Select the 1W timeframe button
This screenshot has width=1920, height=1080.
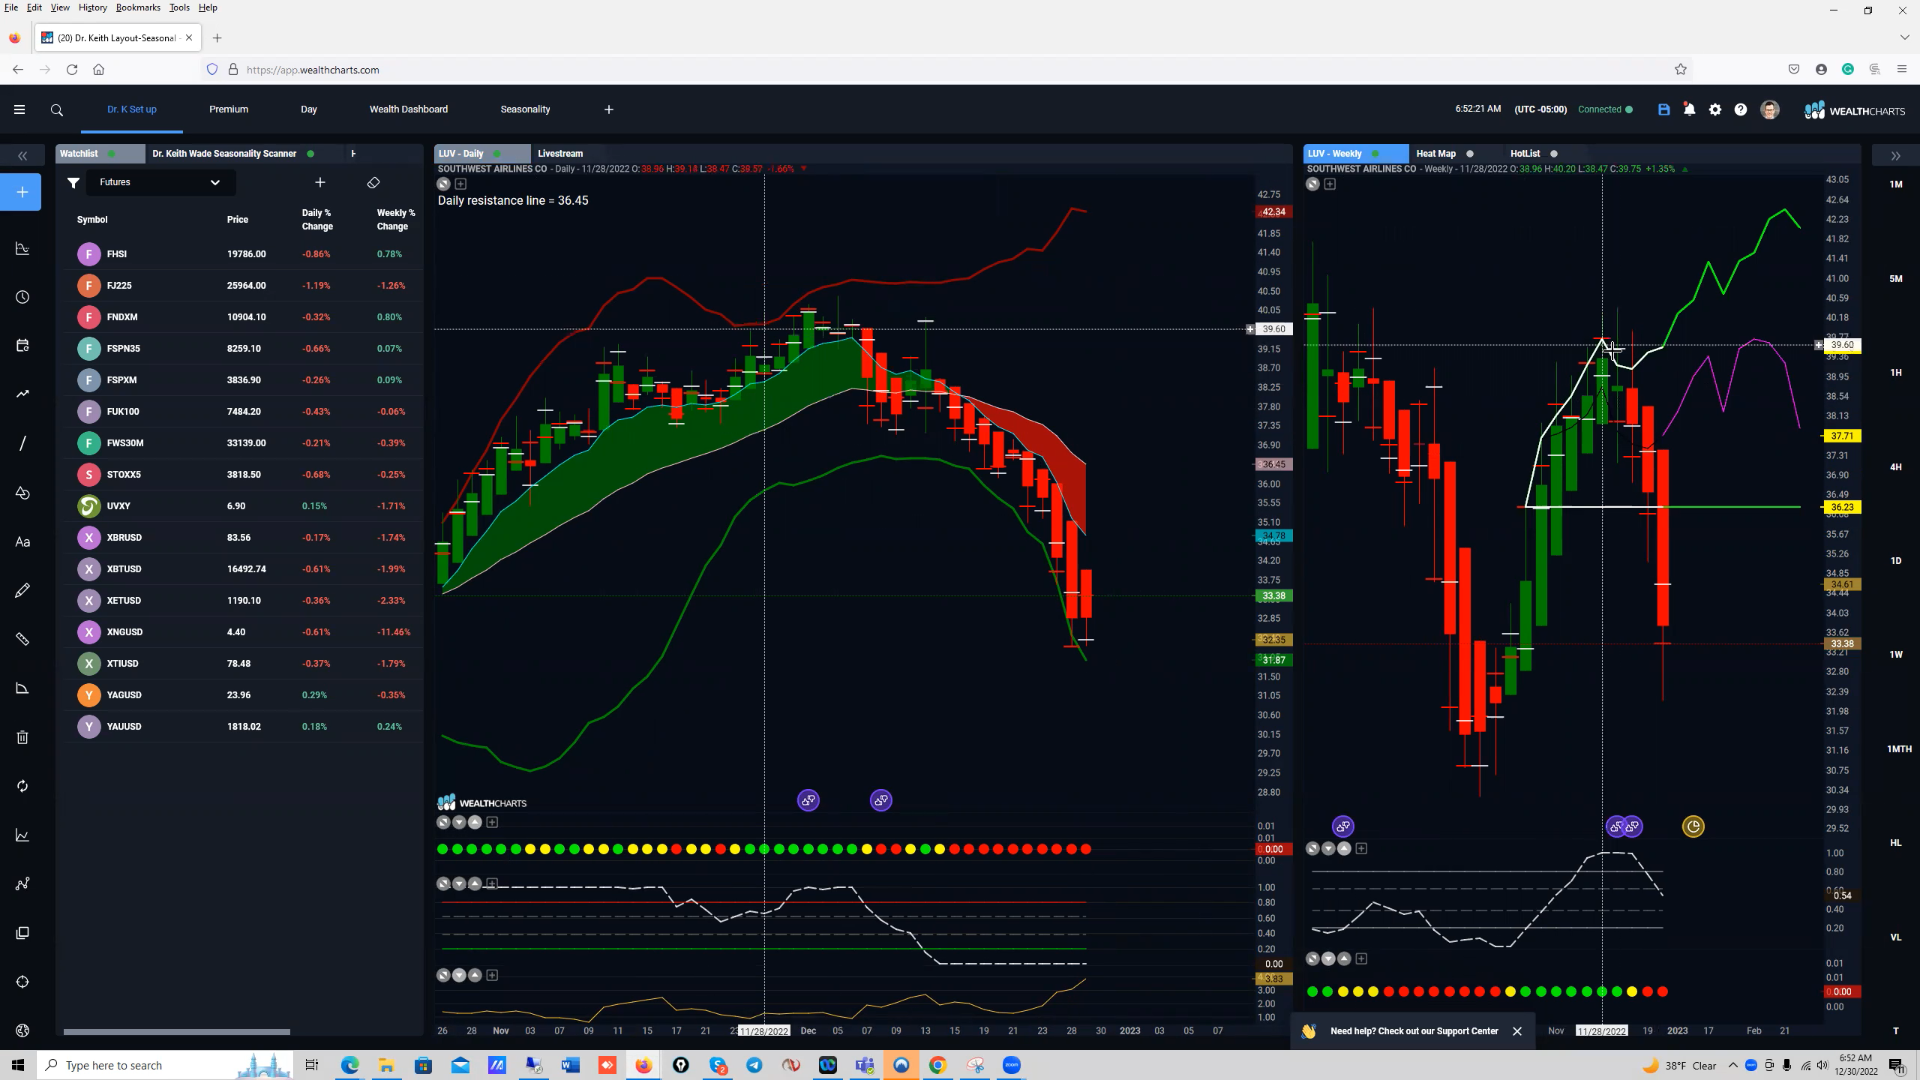pyautogui.click(x=1896, y=655)
